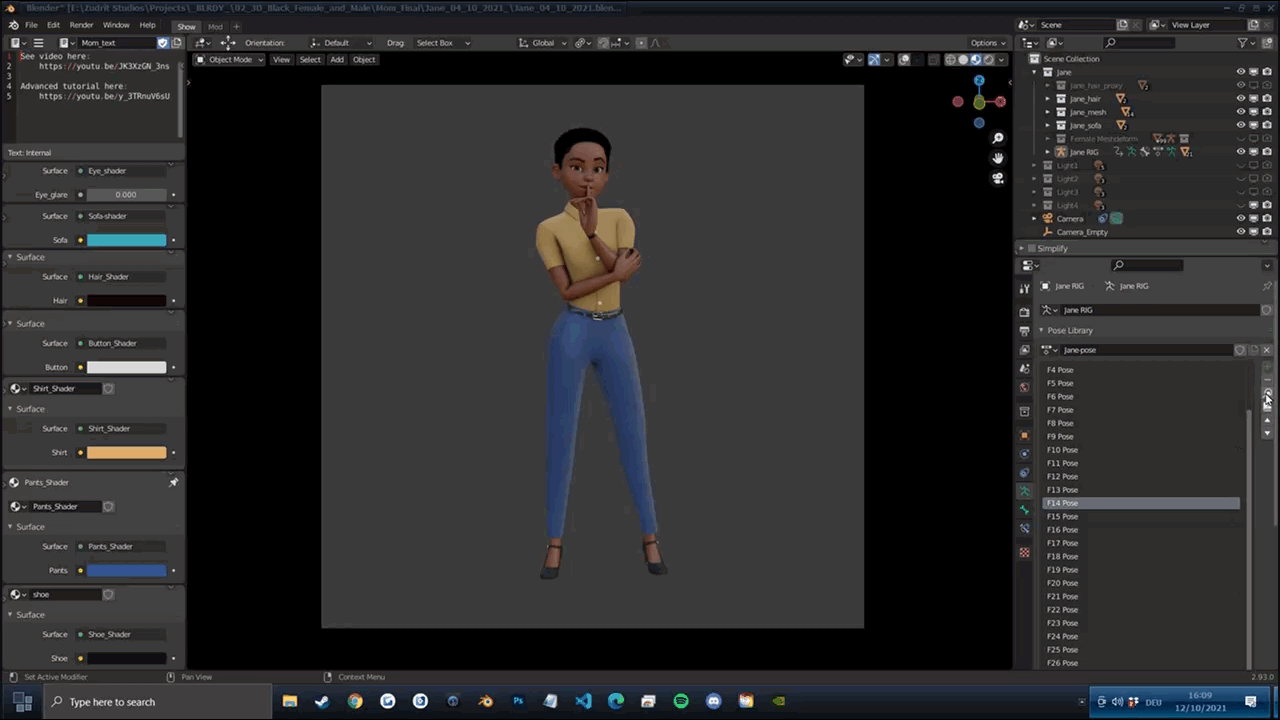
Task: Open the Select Box drag dropdown
Action: [x=441, y=43]
